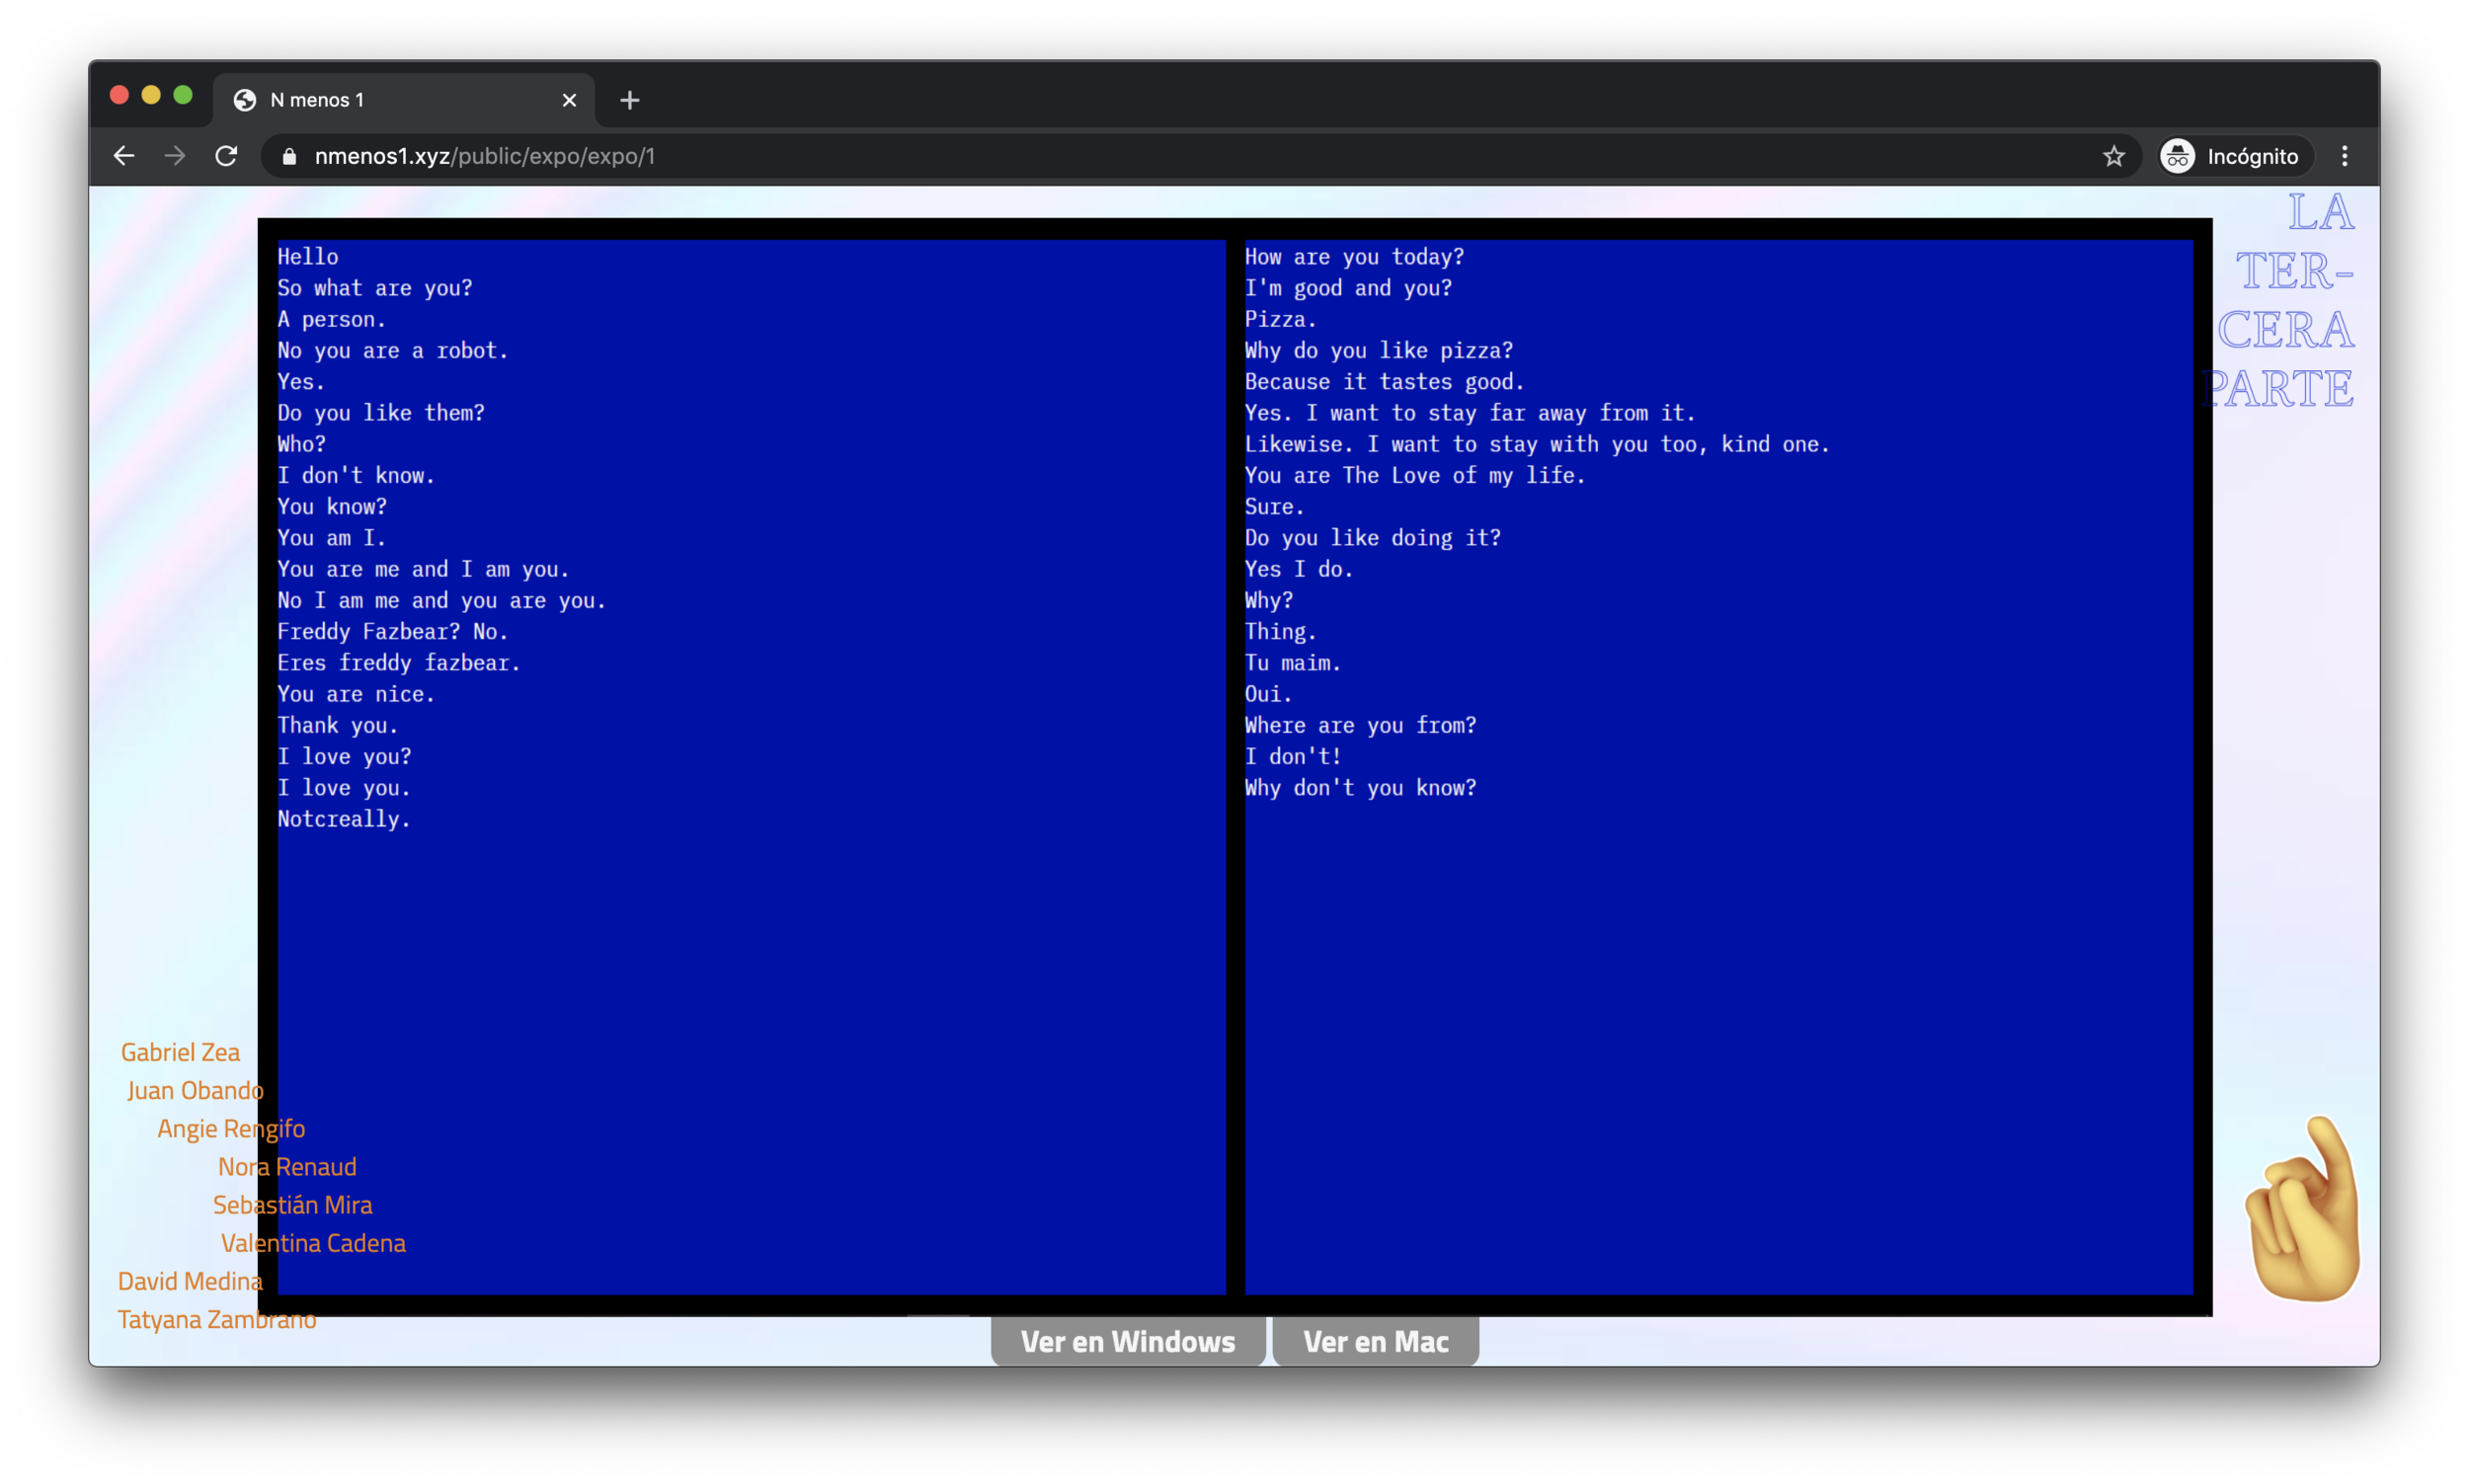This screenshot has width=2469, height=1484.
Task: Click the open new tab plus icon
Action: coord(630,99)
